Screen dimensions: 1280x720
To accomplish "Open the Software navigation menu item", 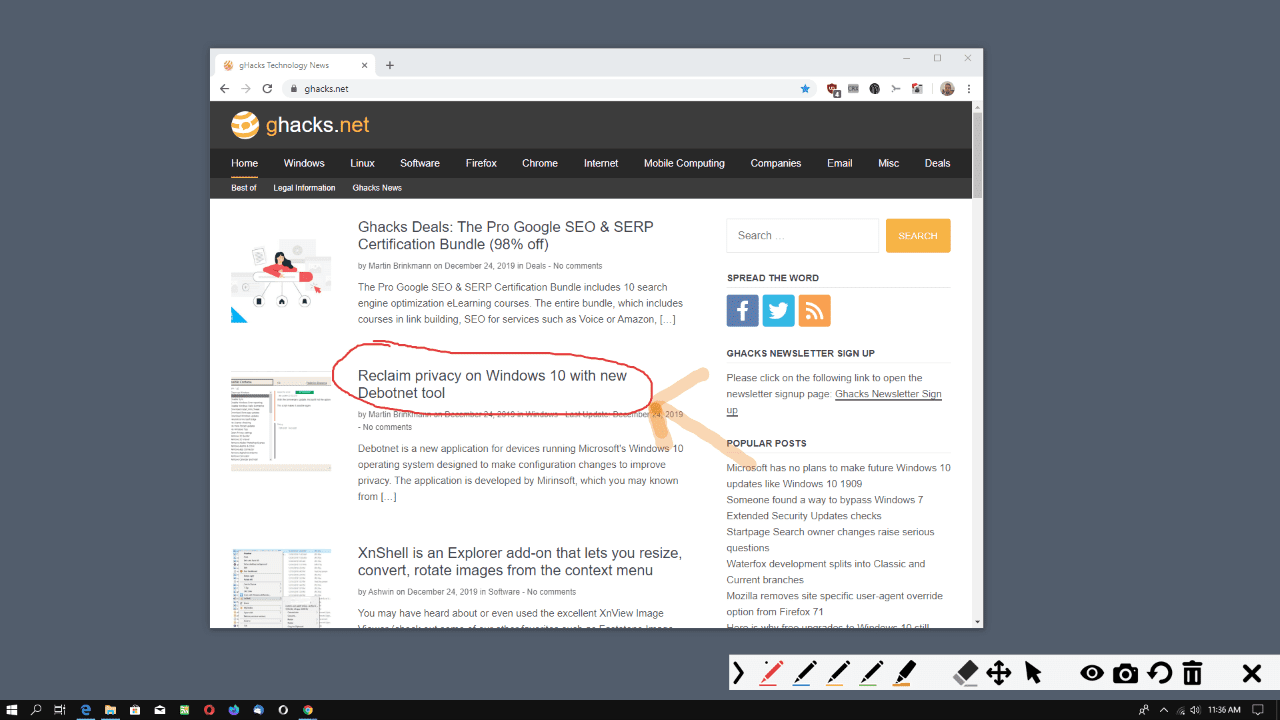I will coord(420,163).
